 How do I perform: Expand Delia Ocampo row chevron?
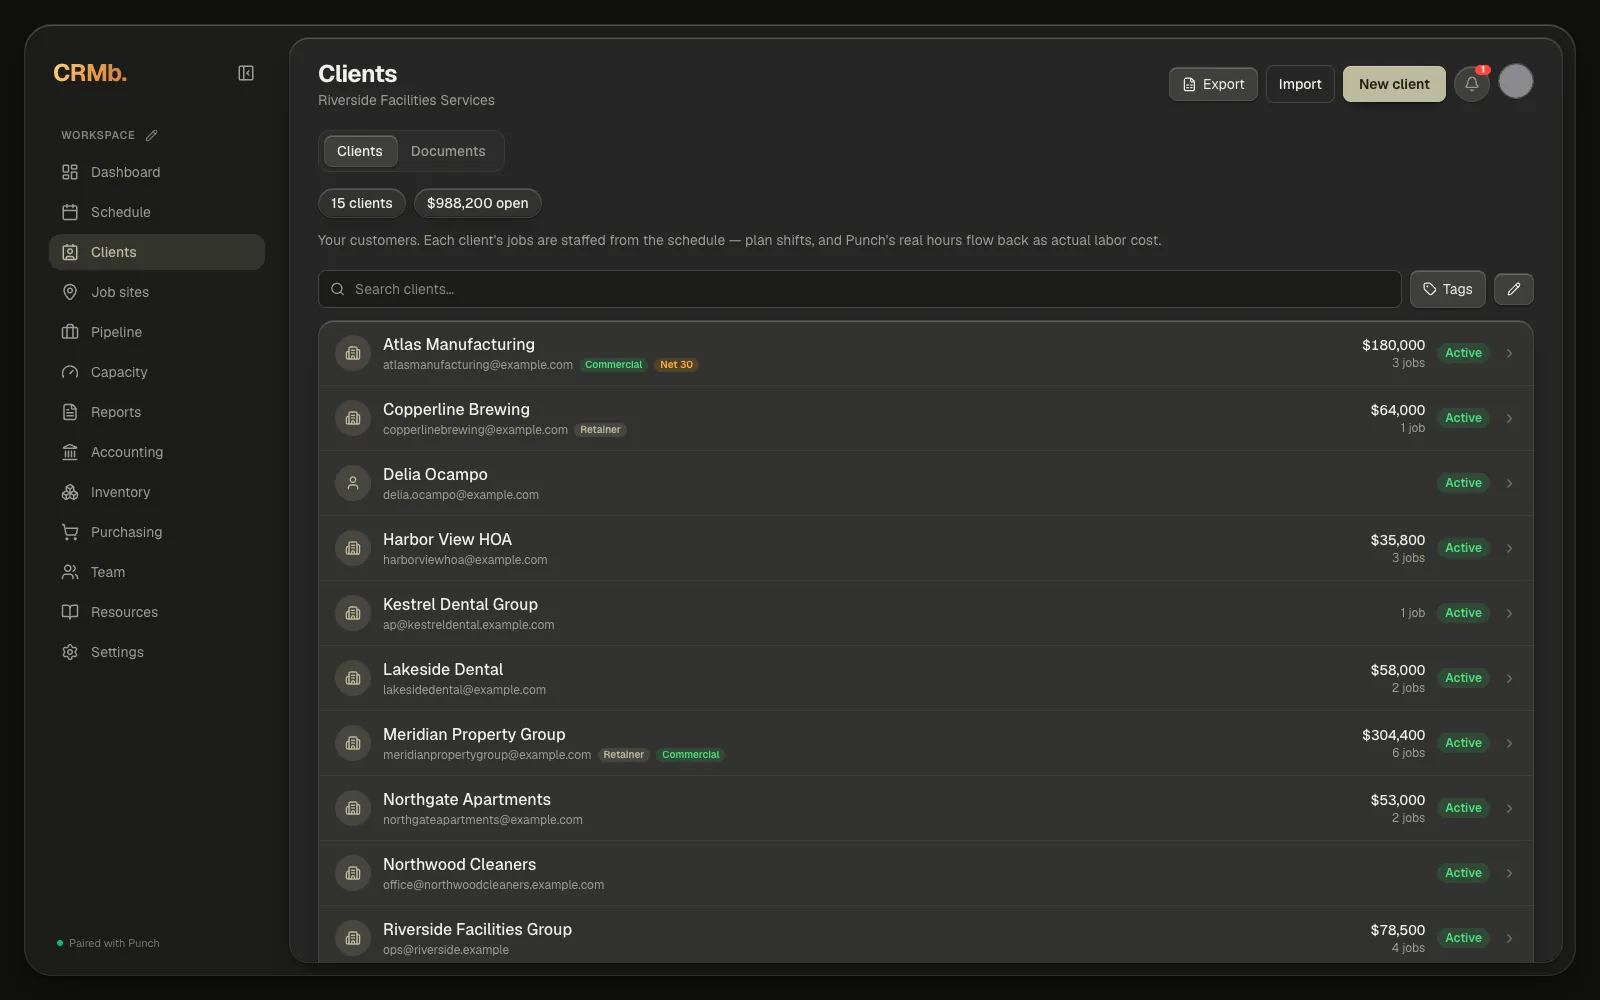[x=1509, y=483]
